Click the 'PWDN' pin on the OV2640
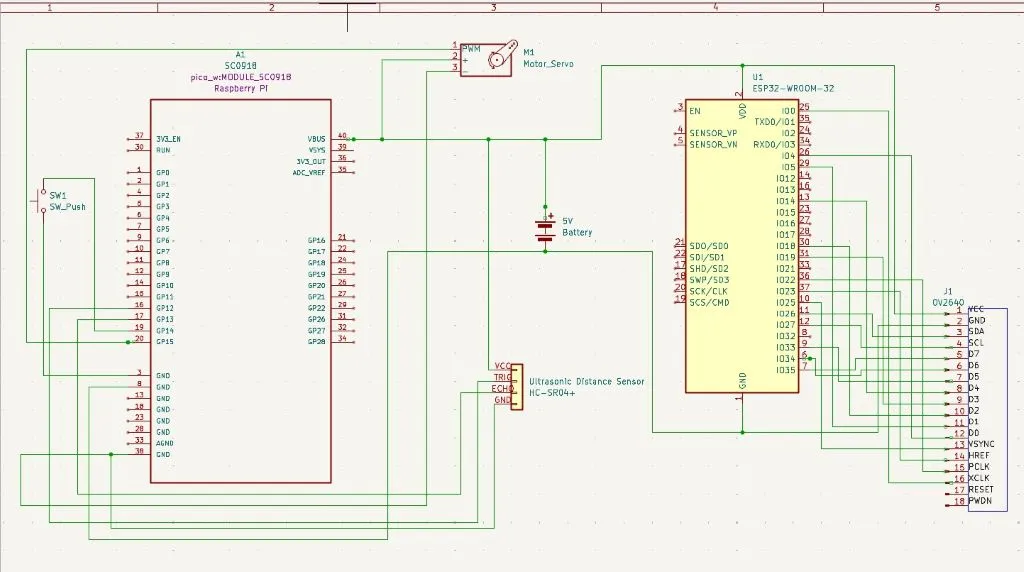The image size is (1024, 572). click(980, 501)
